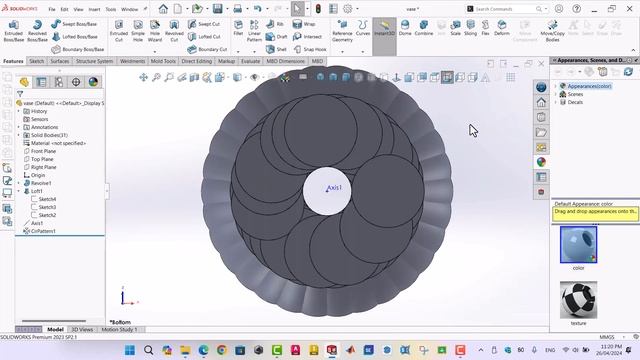Open the Hole Wizard tool

[x=155, y=31]
